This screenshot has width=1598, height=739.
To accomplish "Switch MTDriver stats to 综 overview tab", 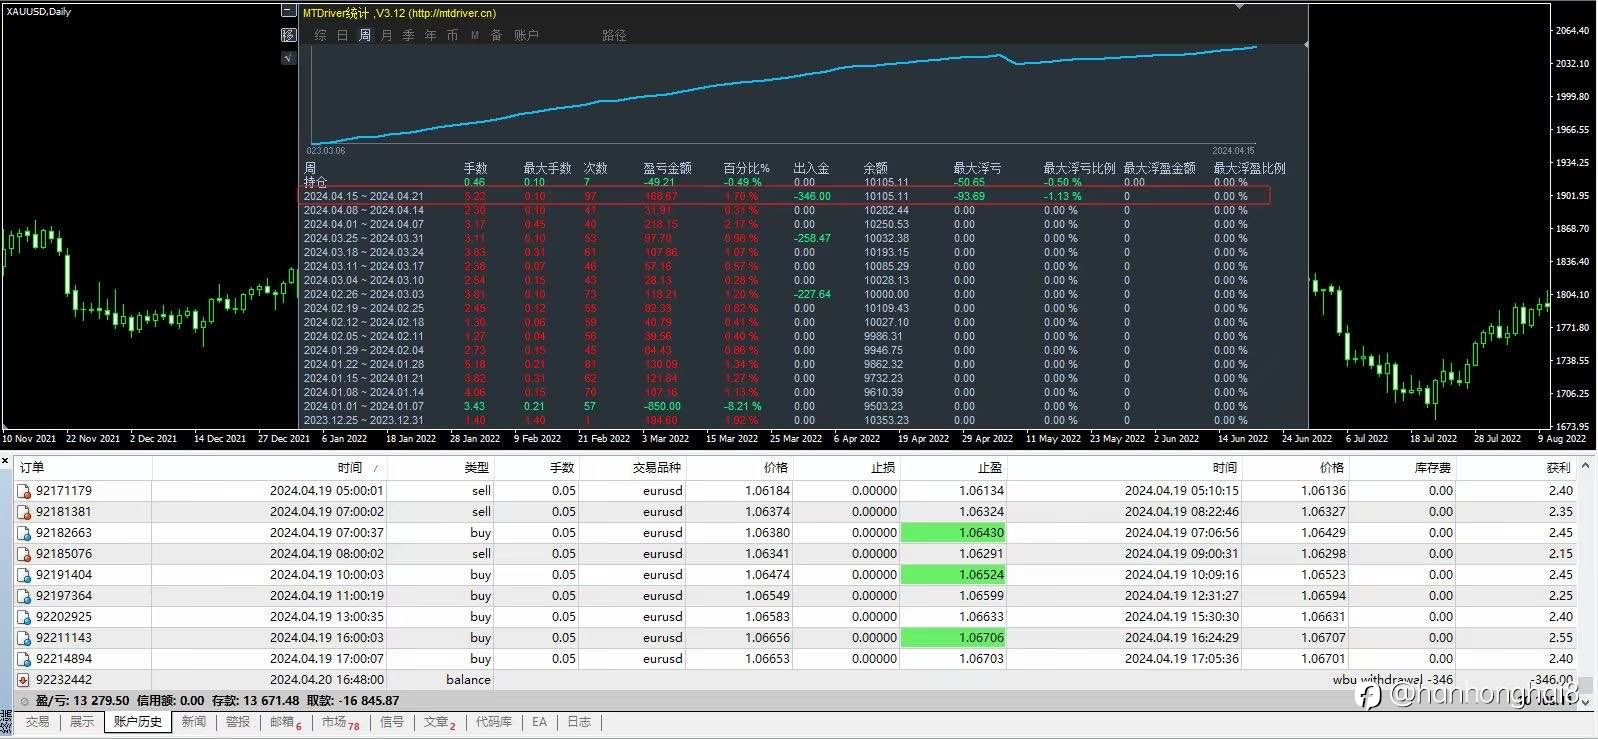I will (x=321, y=35).
